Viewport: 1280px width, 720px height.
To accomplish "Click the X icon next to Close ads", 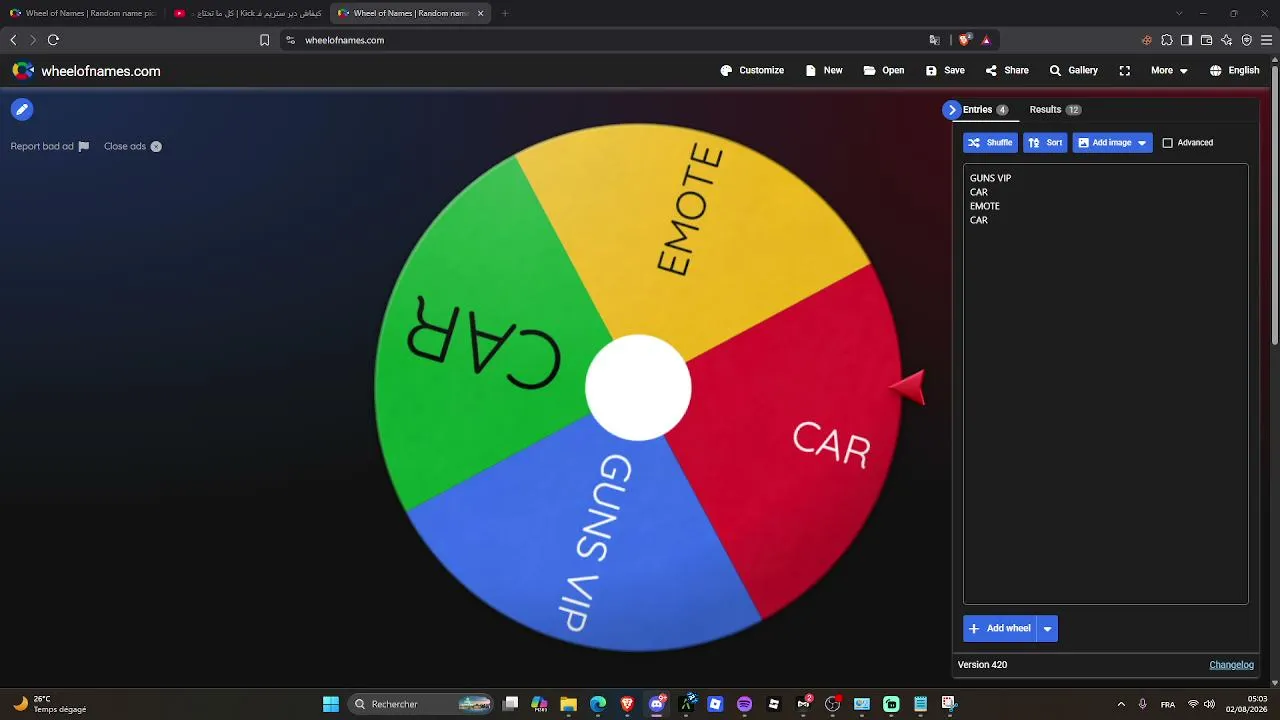I will (156, 146).
